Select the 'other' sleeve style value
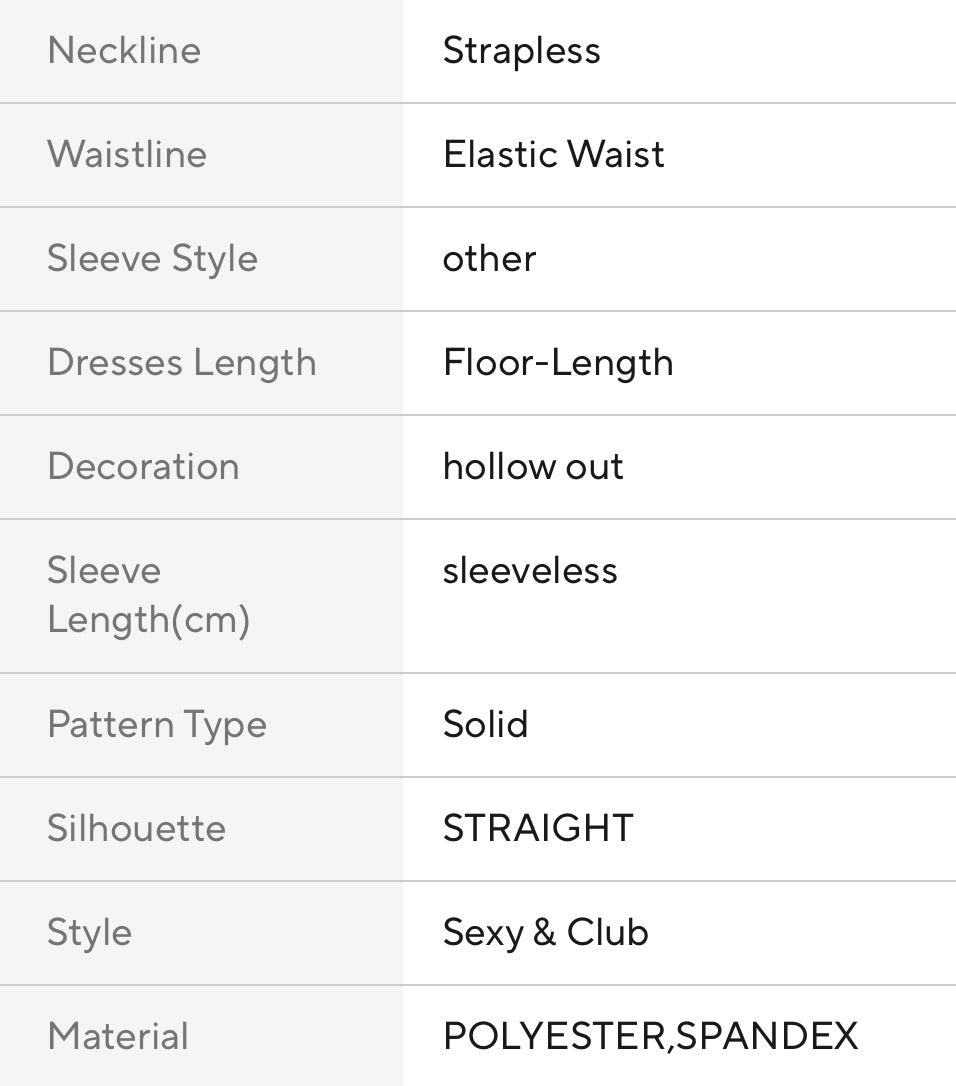This screenshot has width=956, height=1086. (489, 258)
